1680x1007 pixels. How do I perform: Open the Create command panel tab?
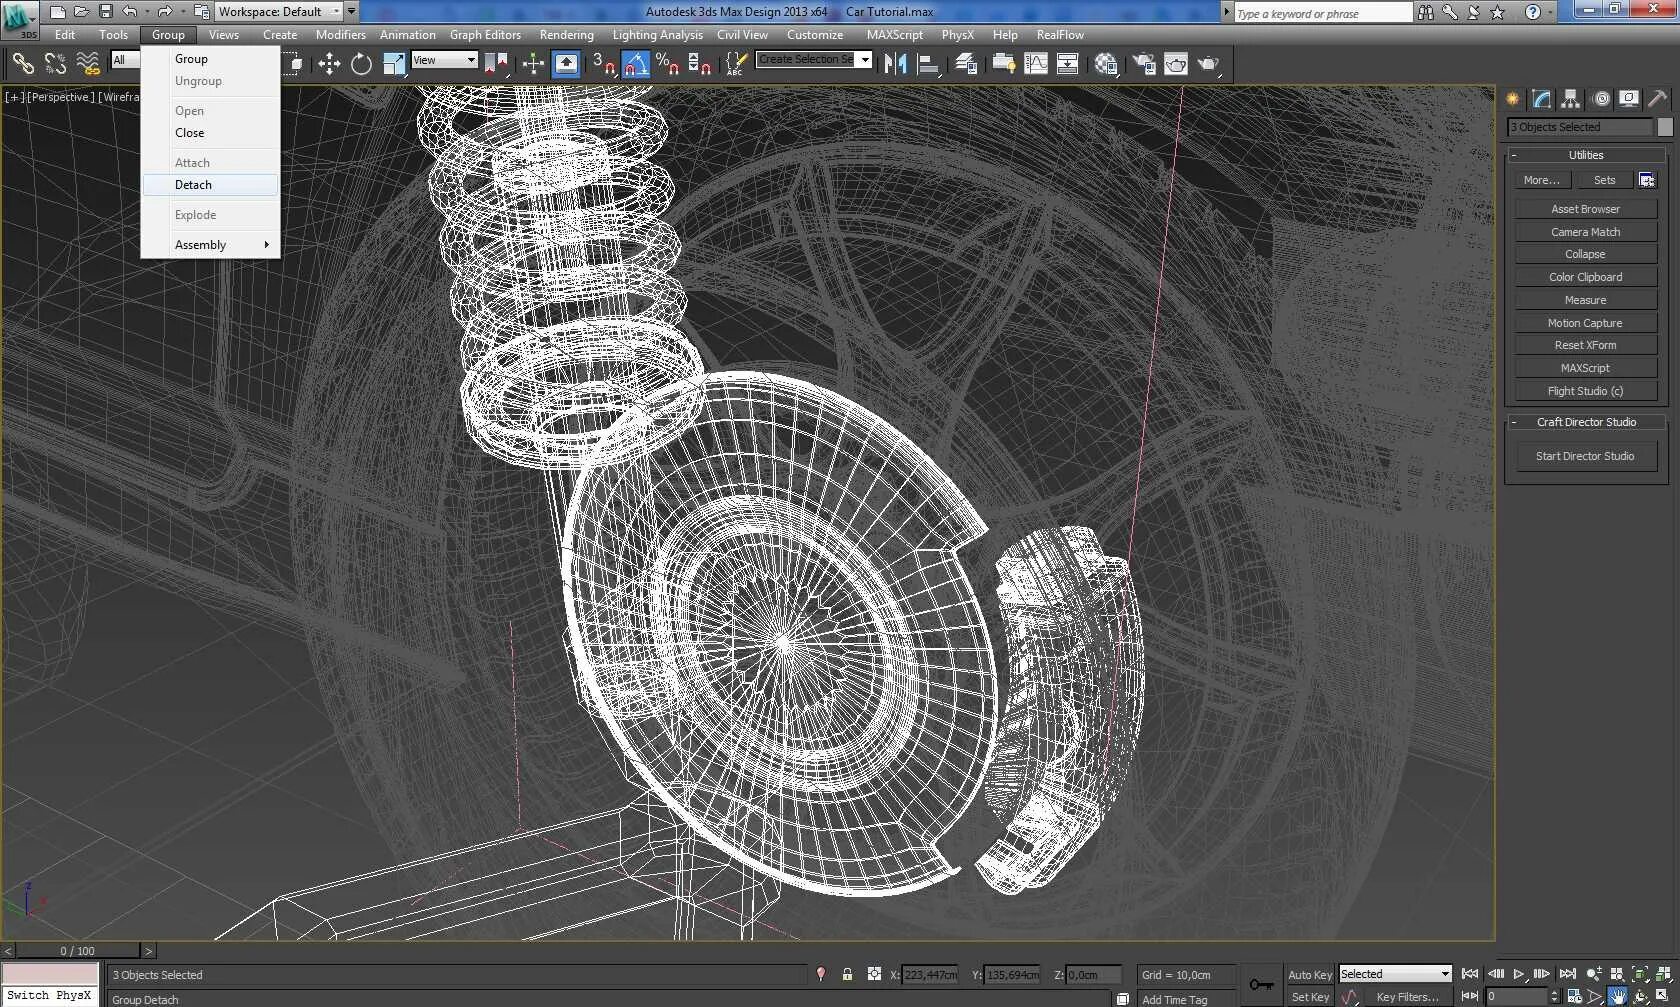point(1513,98)
